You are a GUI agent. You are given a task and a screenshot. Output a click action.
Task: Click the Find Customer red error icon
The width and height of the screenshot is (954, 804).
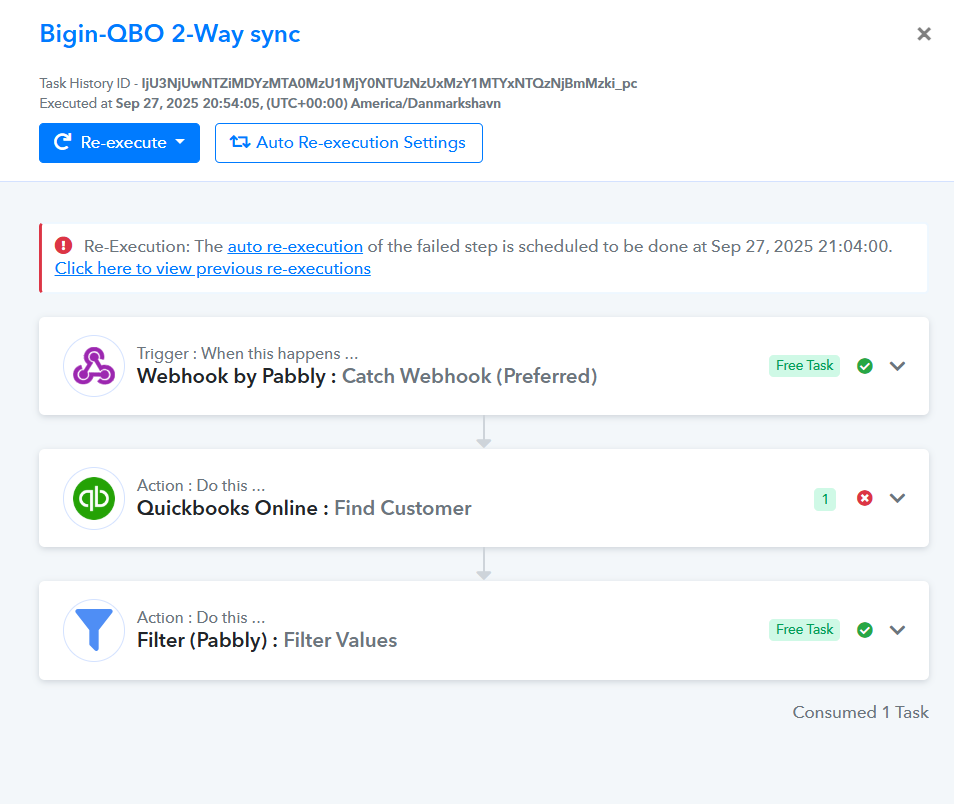point(865,498)
